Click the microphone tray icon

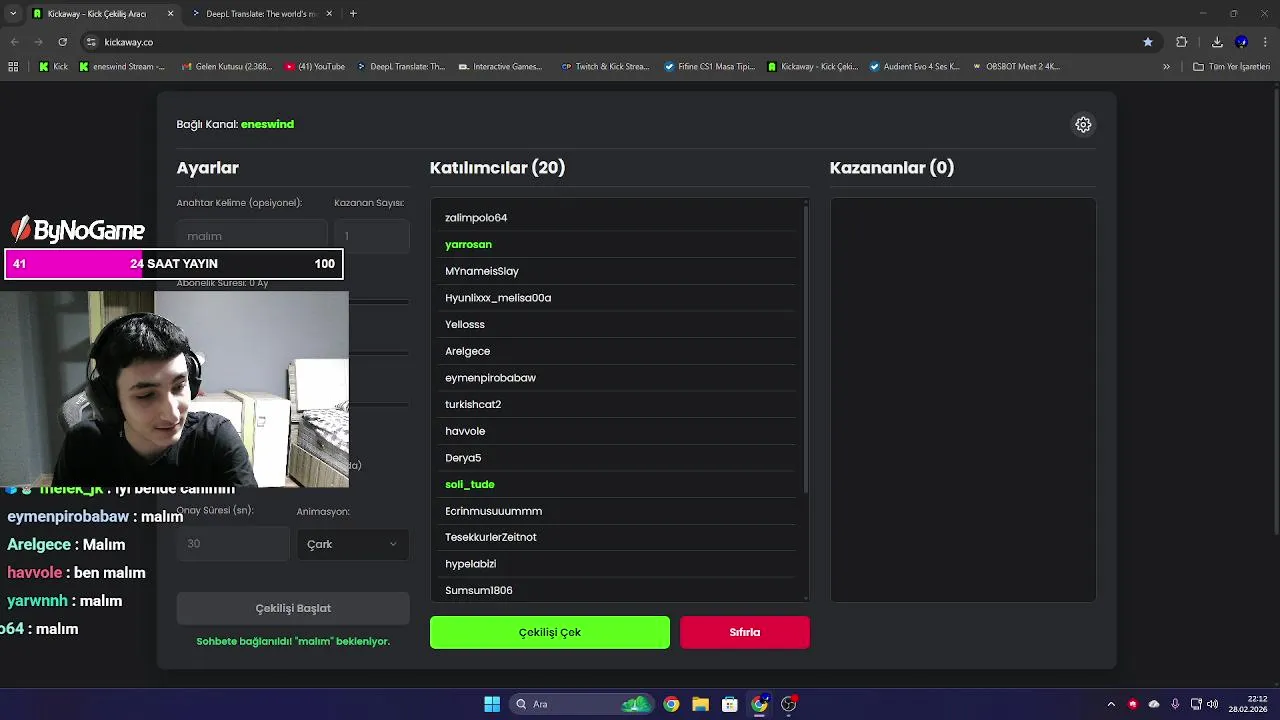[1175, 704]
